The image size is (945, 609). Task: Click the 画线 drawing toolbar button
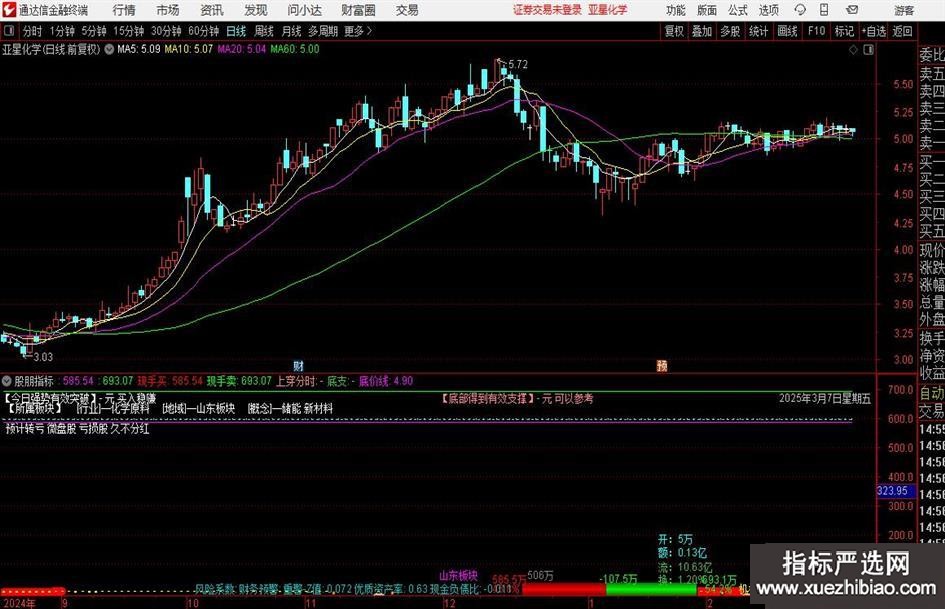pos(787,31)
